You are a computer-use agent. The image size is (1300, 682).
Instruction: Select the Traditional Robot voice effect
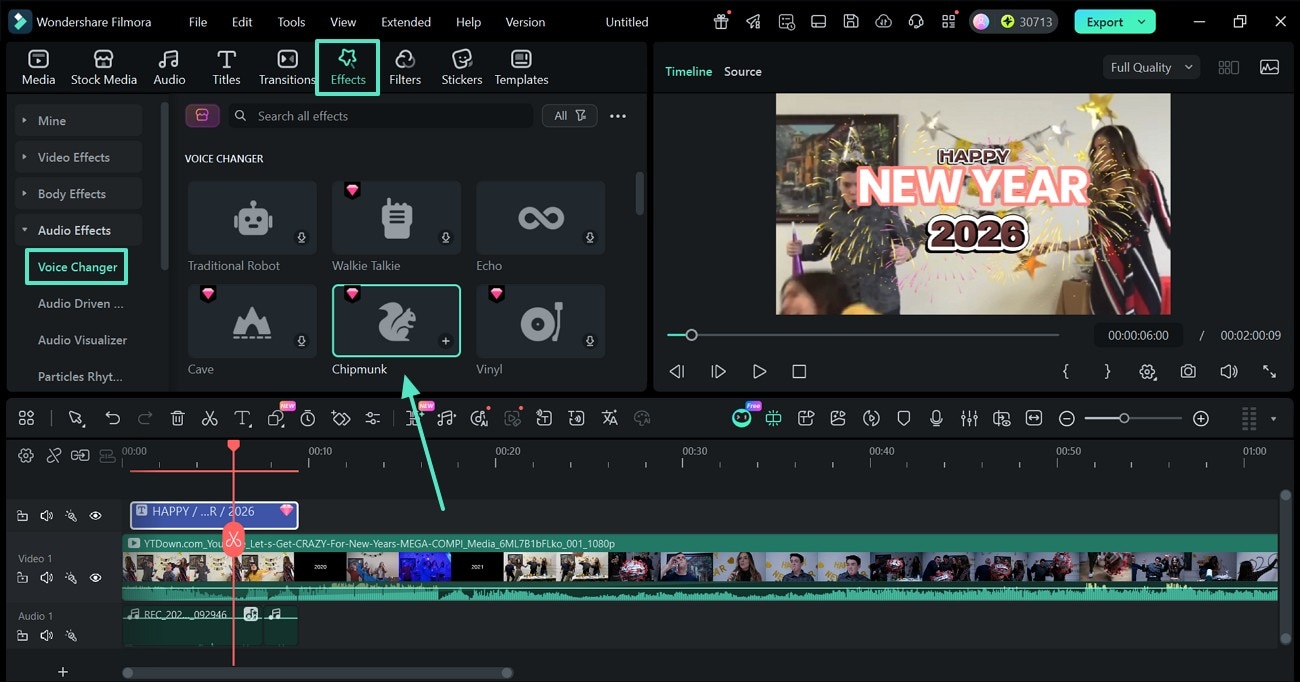tap(252, 218)
